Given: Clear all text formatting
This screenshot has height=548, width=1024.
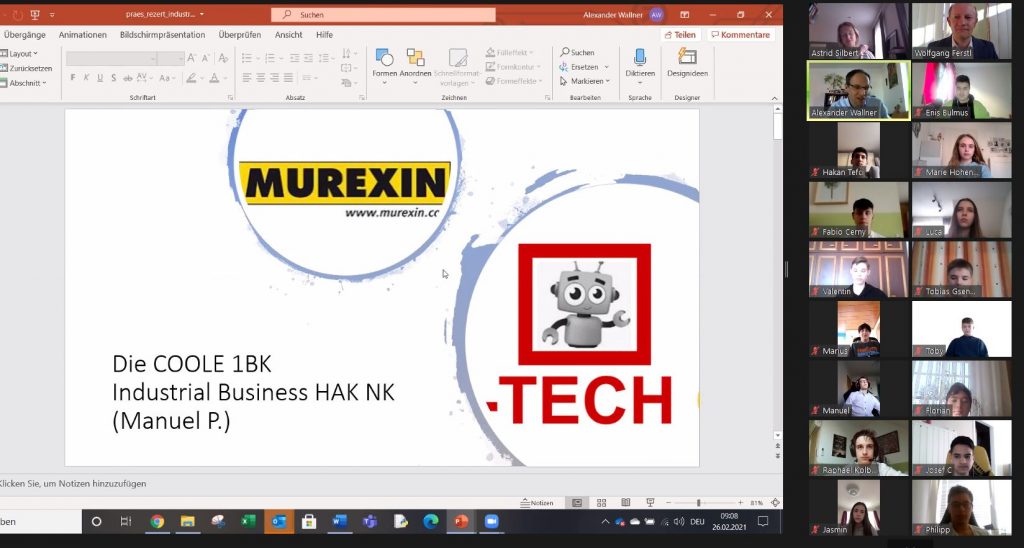Looking at the screenshot, I should coord(223,58).
